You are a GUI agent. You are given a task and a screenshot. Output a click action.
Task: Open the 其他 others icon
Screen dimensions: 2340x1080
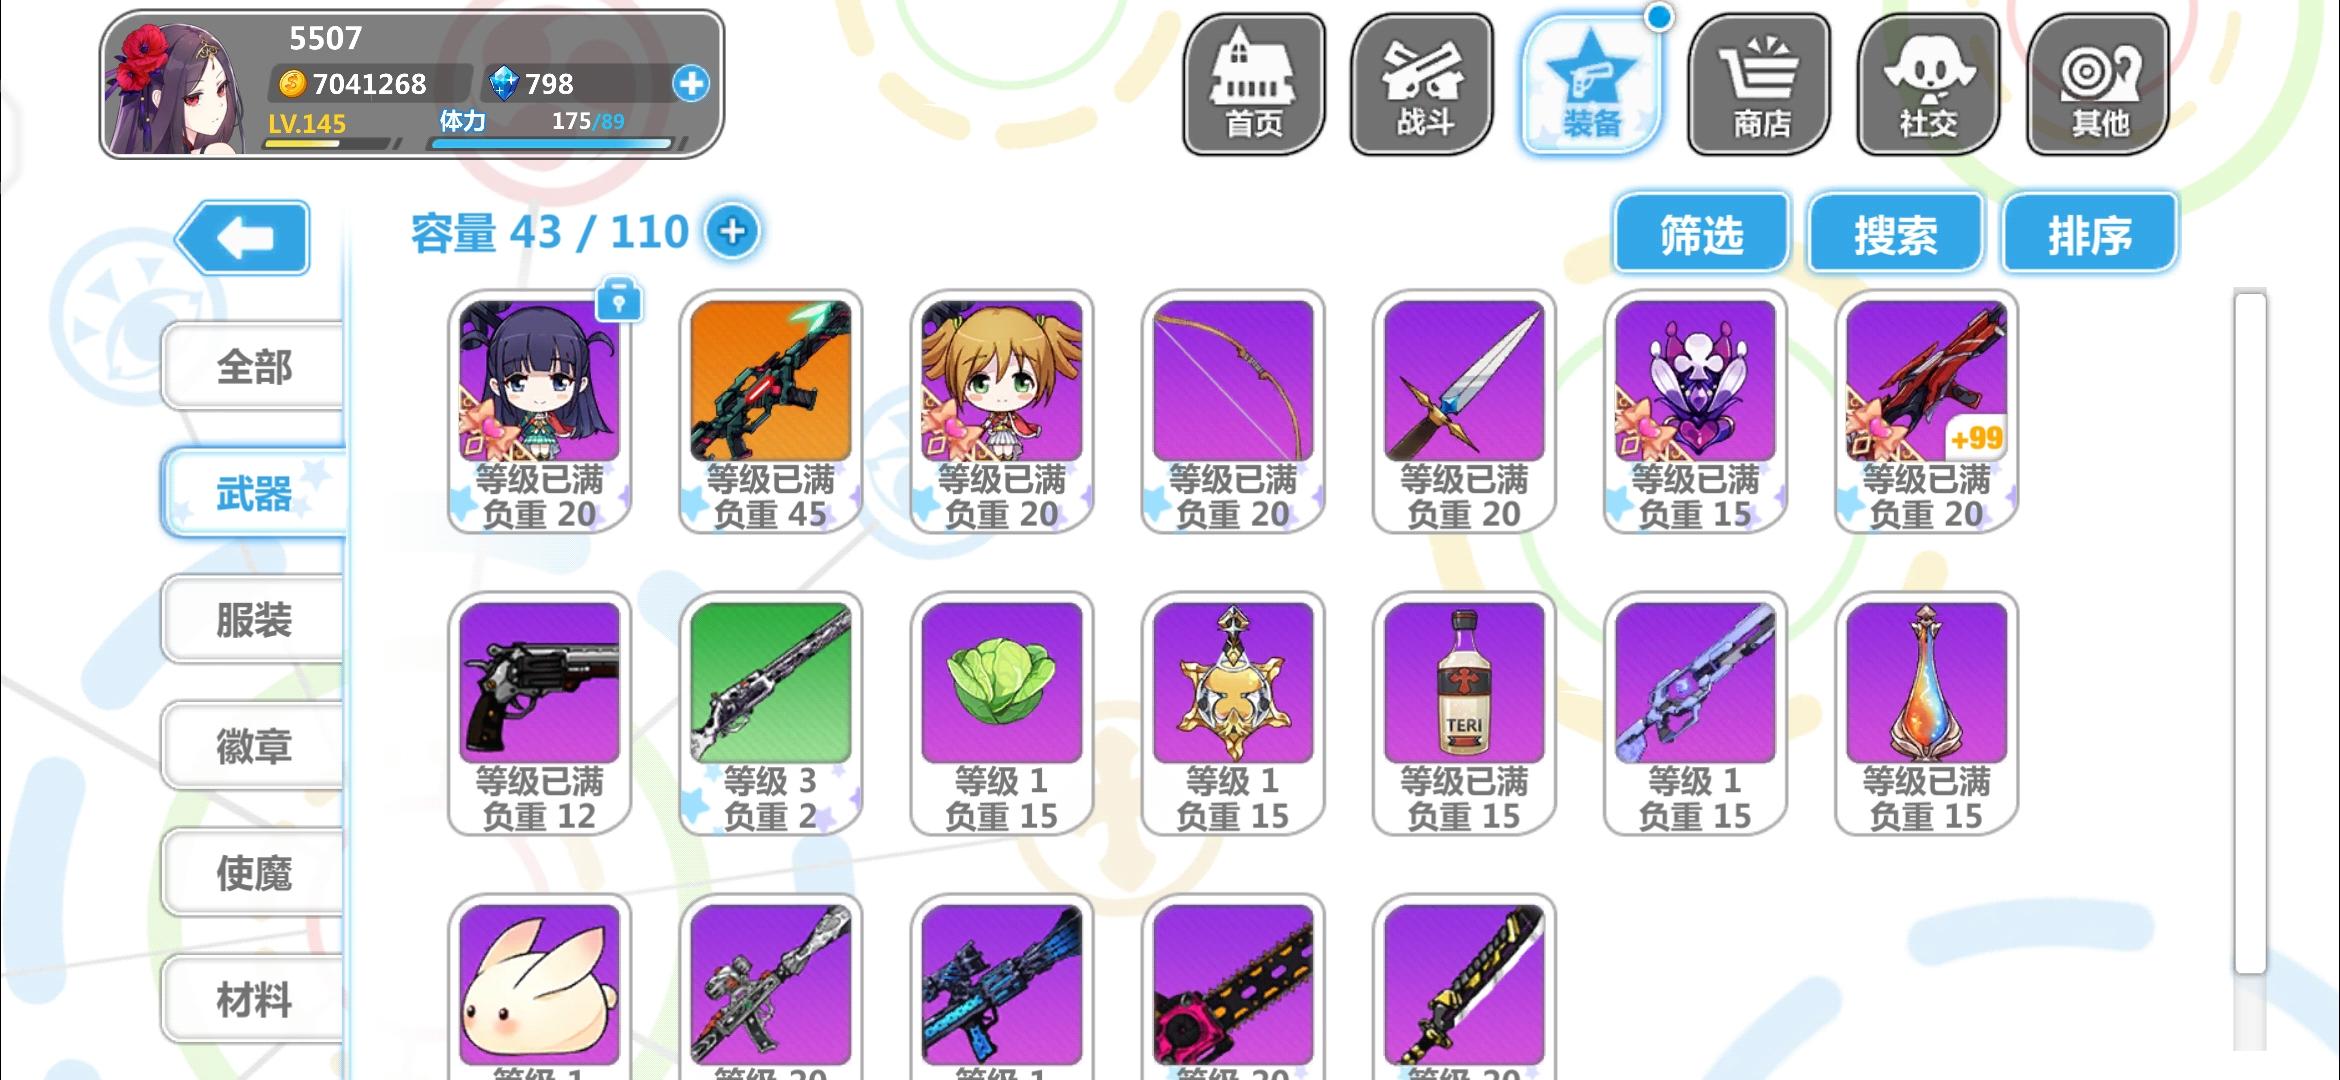point(2098,84)
